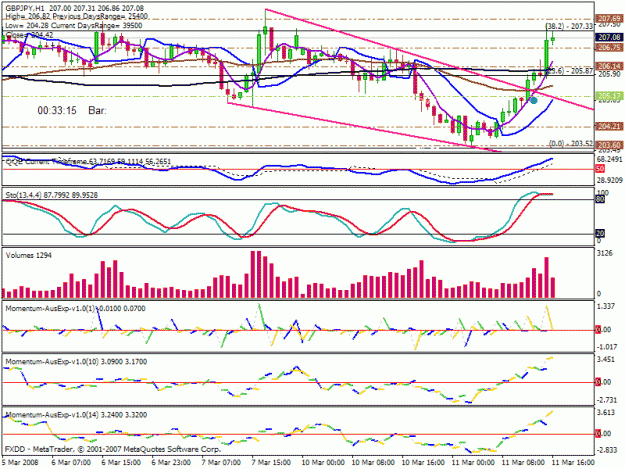
Task: Click the blue dot marker on price chart
Action: click(x=533, y=100)
